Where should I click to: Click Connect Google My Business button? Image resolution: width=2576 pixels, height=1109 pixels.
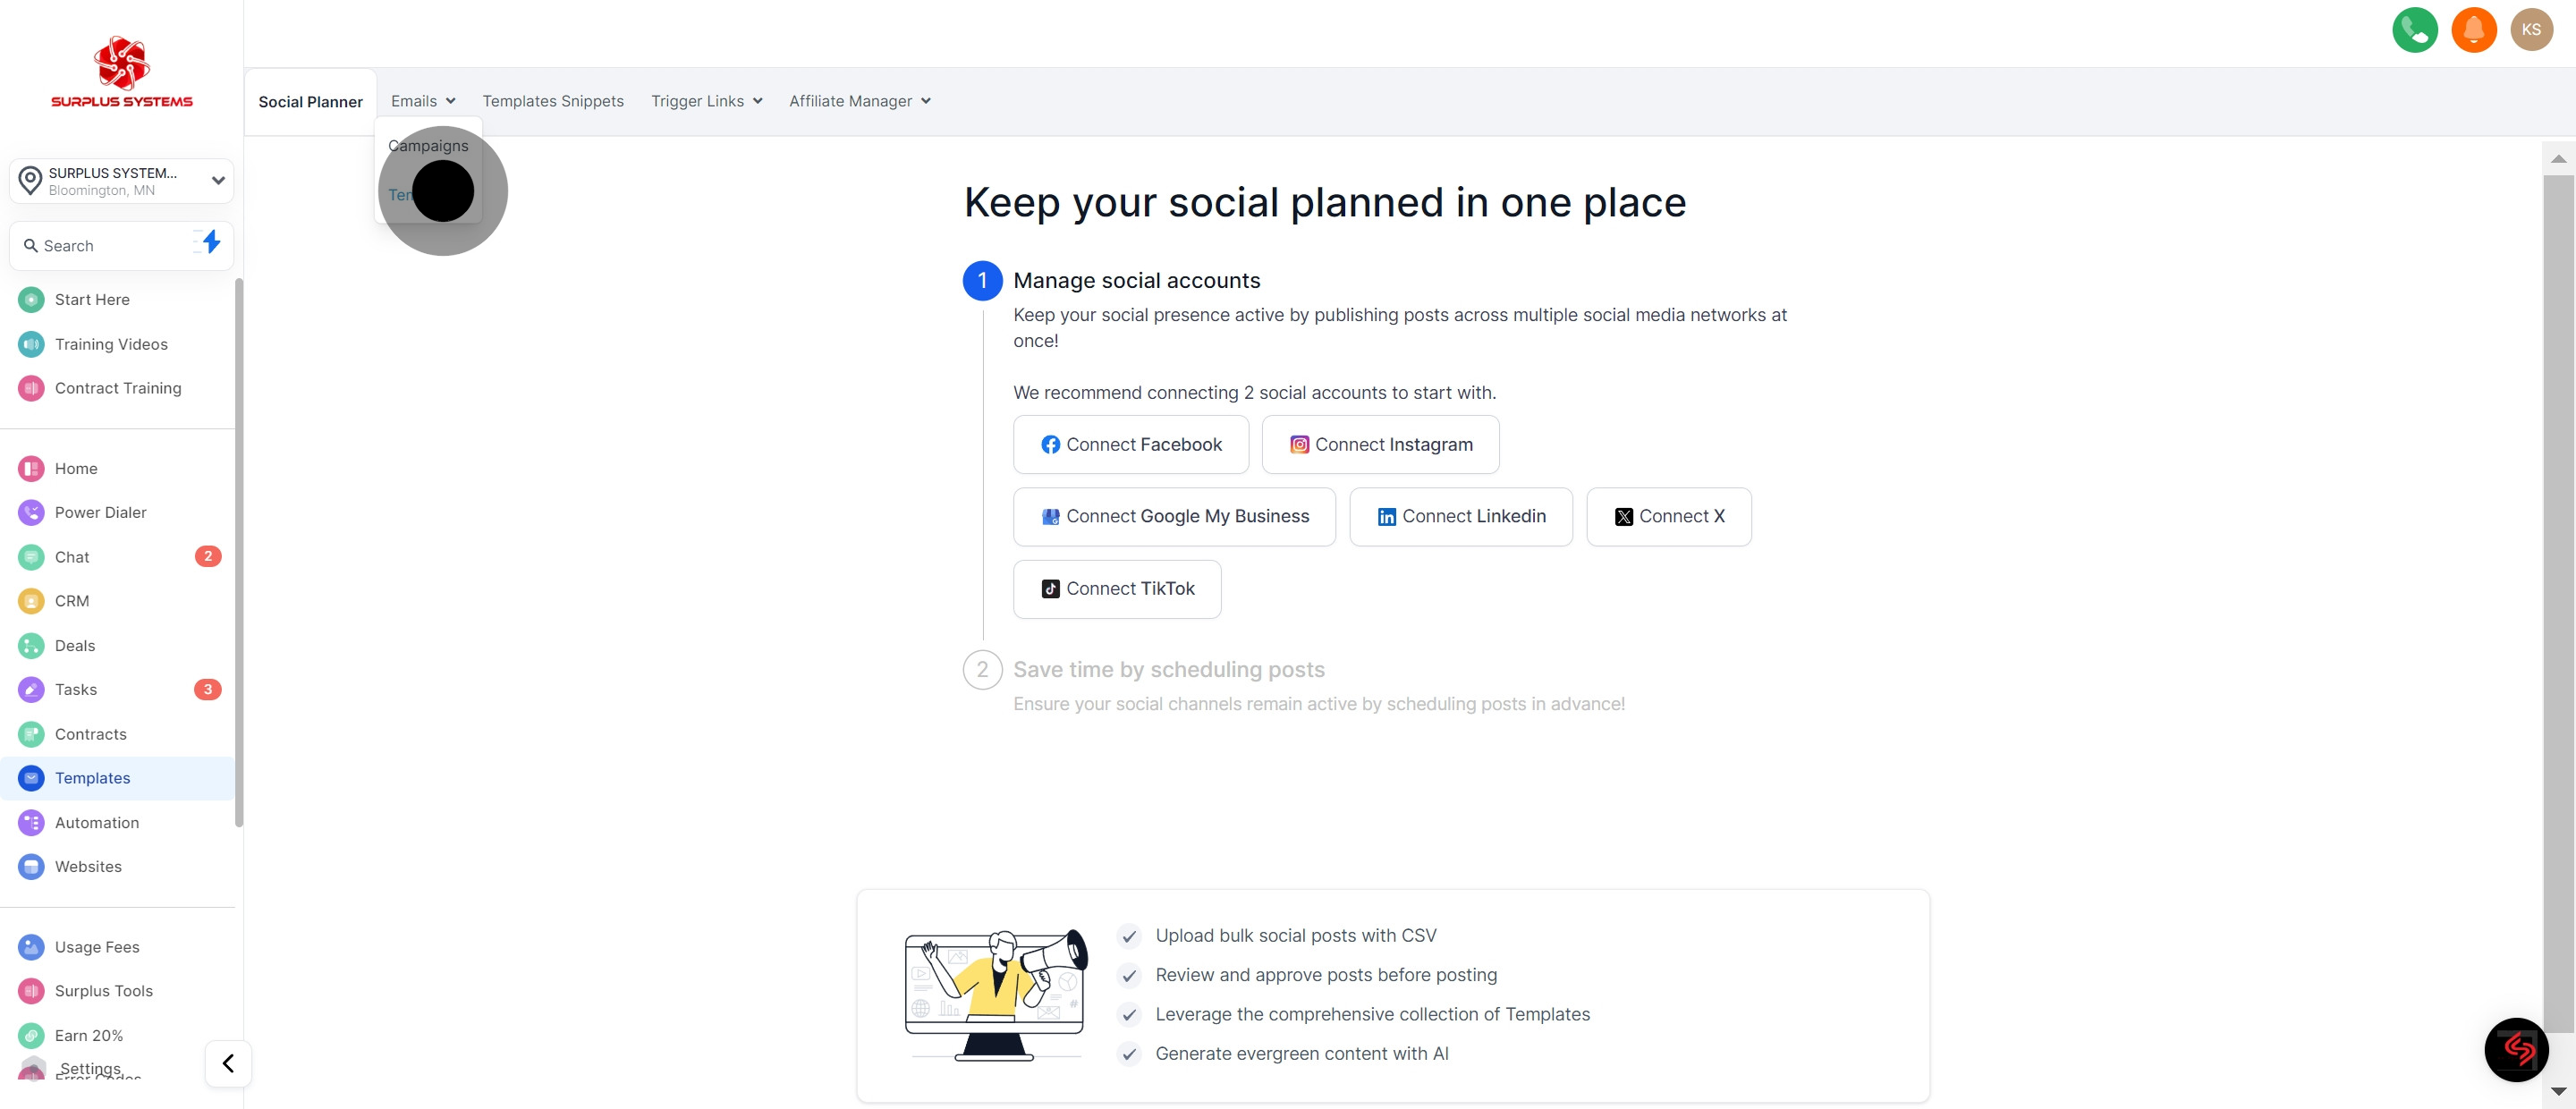tap(1174, 517)
